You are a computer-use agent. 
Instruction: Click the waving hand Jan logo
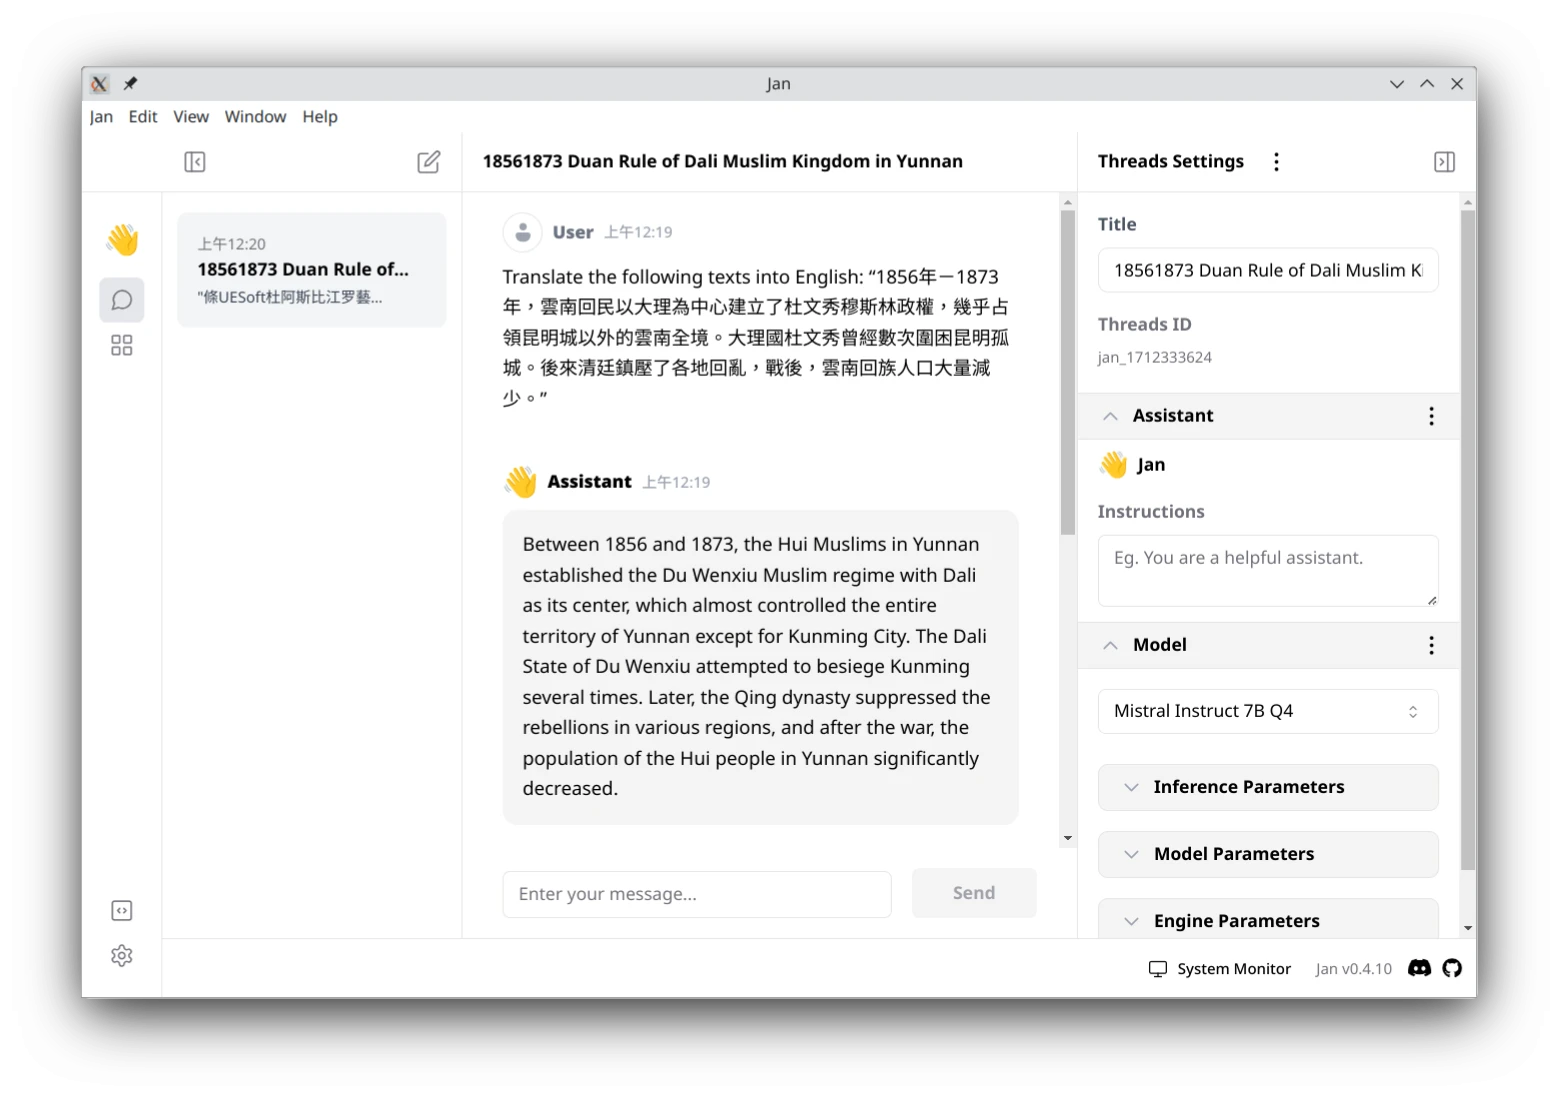(x=122, y=240)
